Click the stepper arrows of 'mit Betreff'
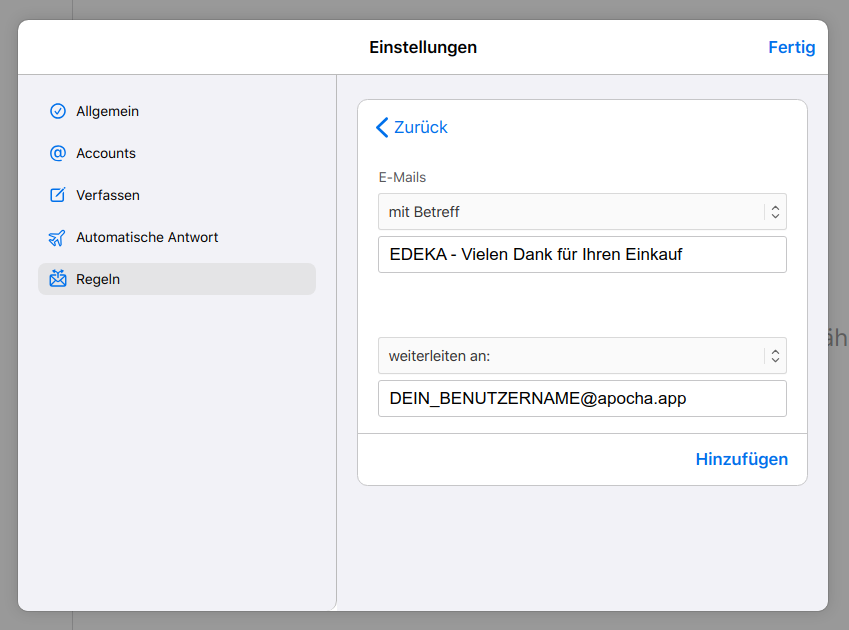 (775, 212)
